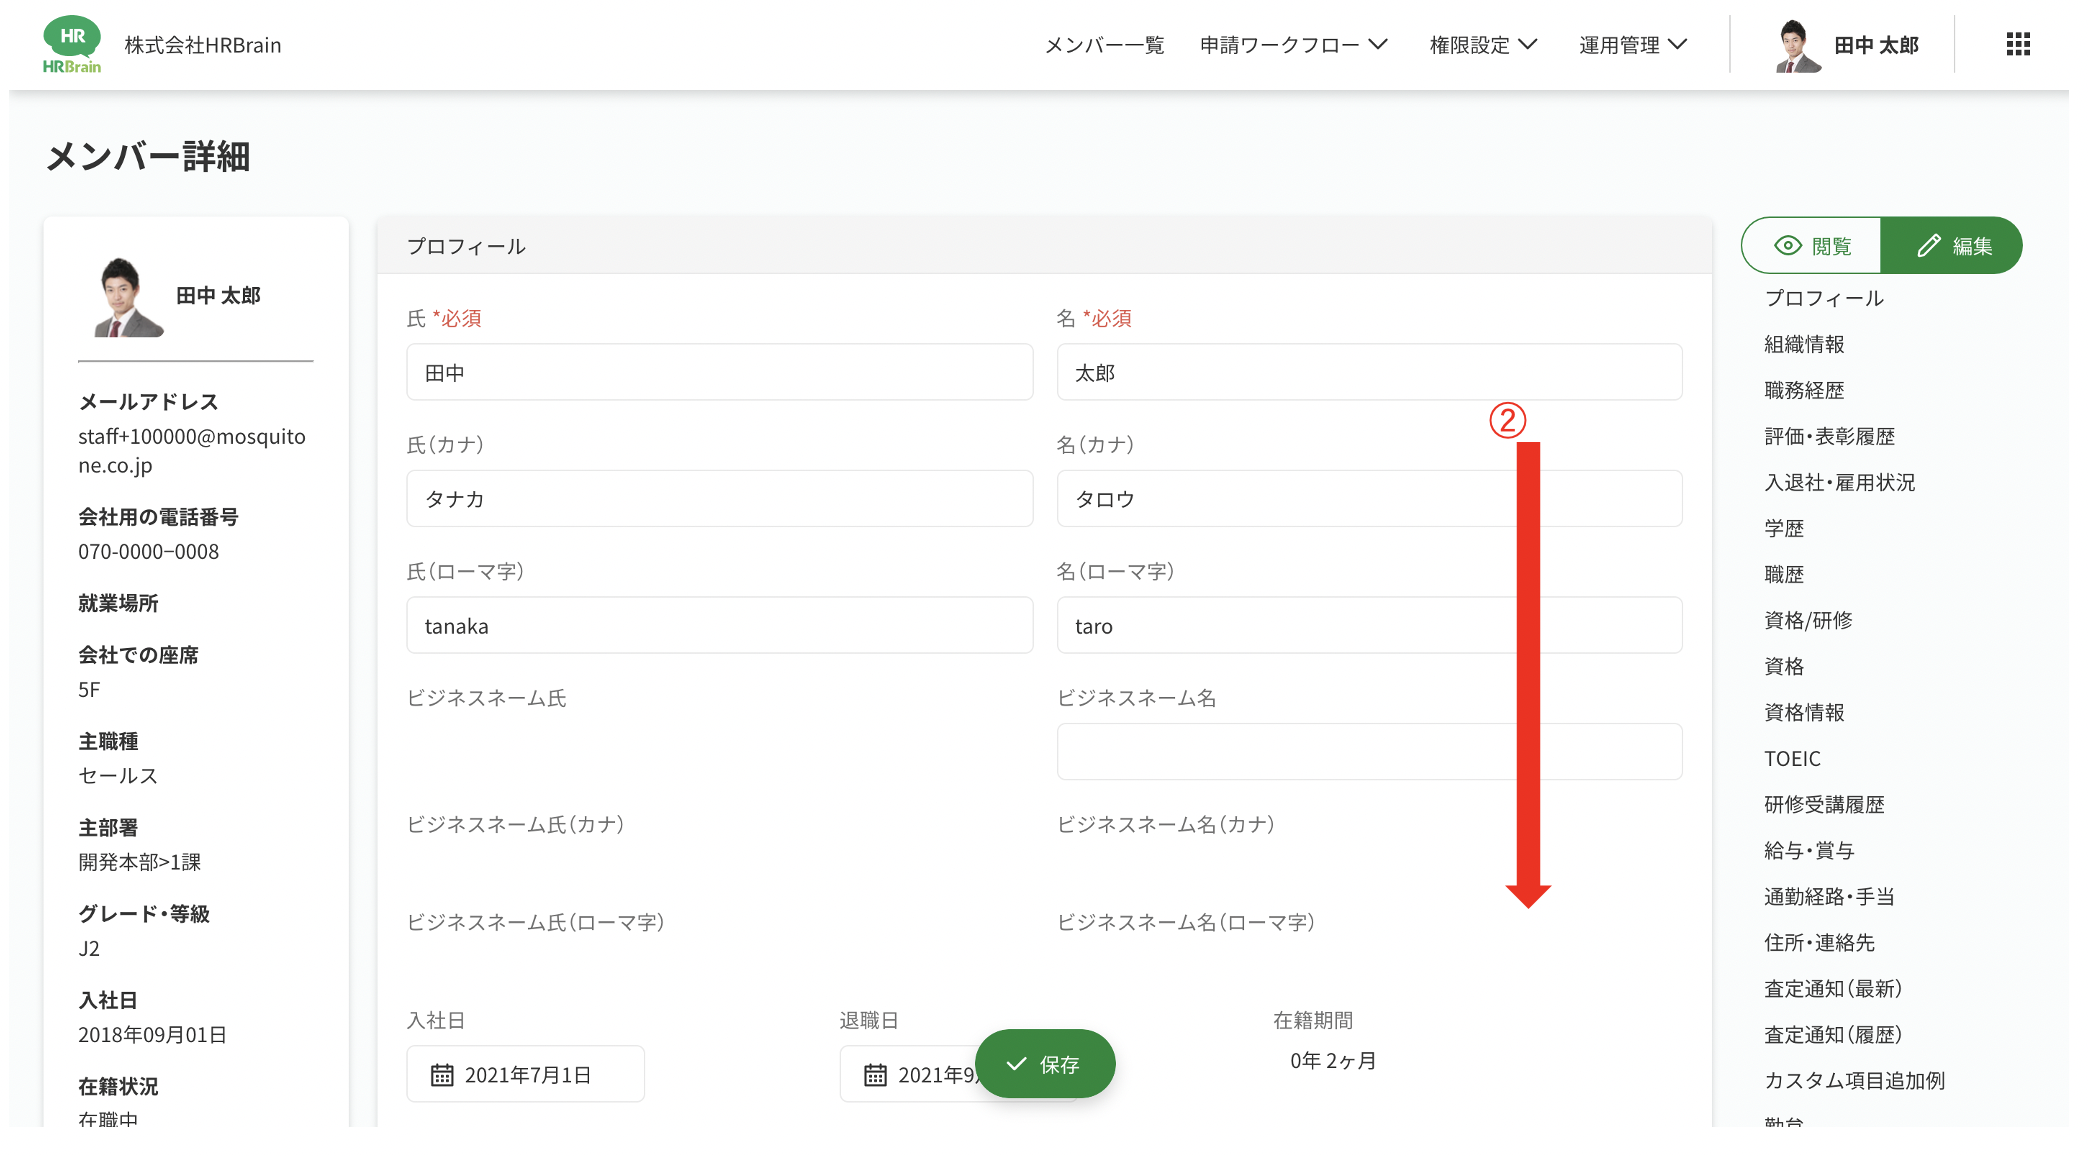This screenshot has width=2088, height=1156.
Task: Switch to 閲覧 view mode
Action: [x=1811, y=246]
